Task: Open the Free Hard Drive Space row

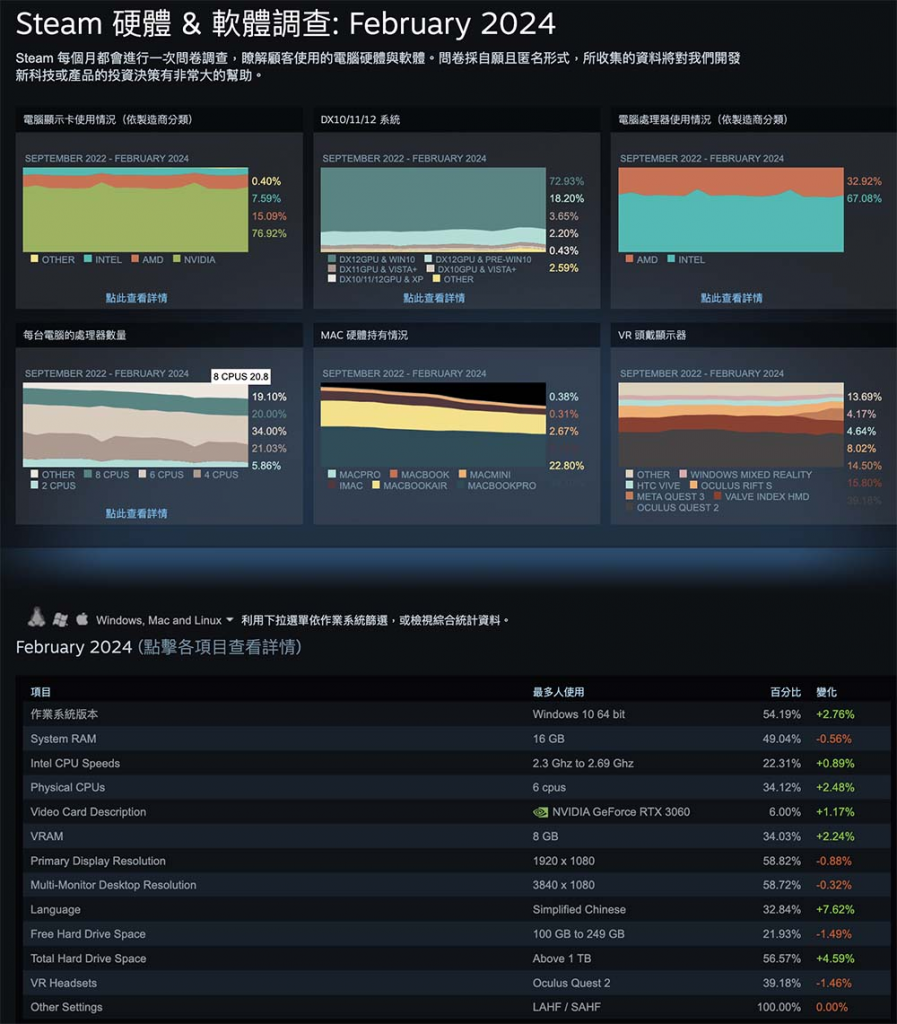Action: coord(456,934)
